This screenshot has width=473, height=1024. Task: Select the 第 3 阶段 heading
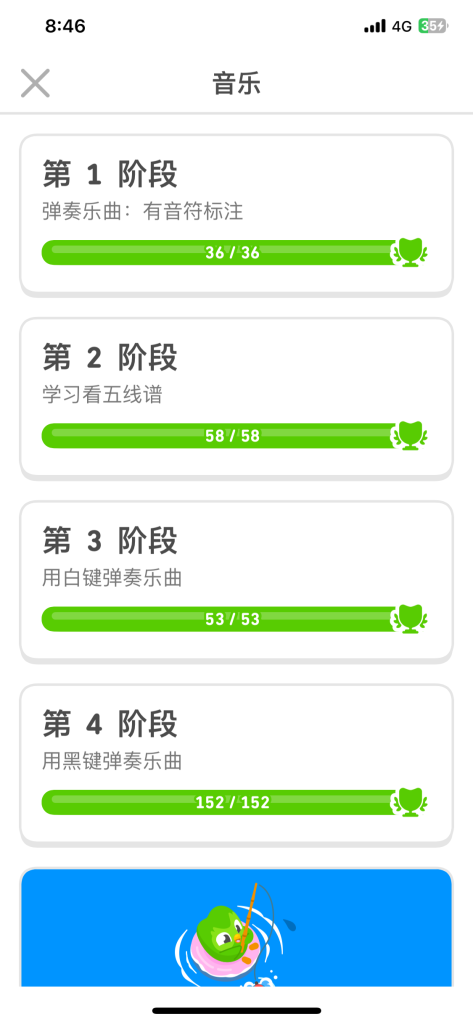[110, 542]
